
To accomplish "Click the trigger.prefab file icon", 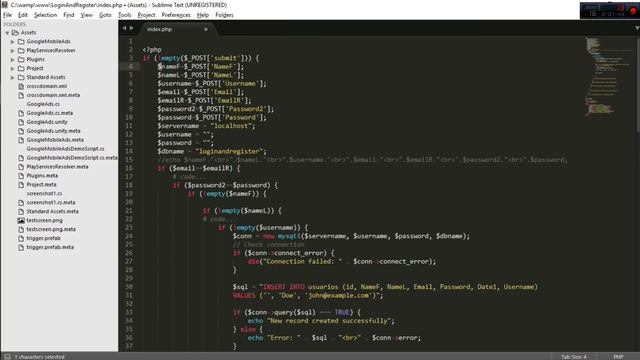I will pyautogui.click(x=21, y=238).
